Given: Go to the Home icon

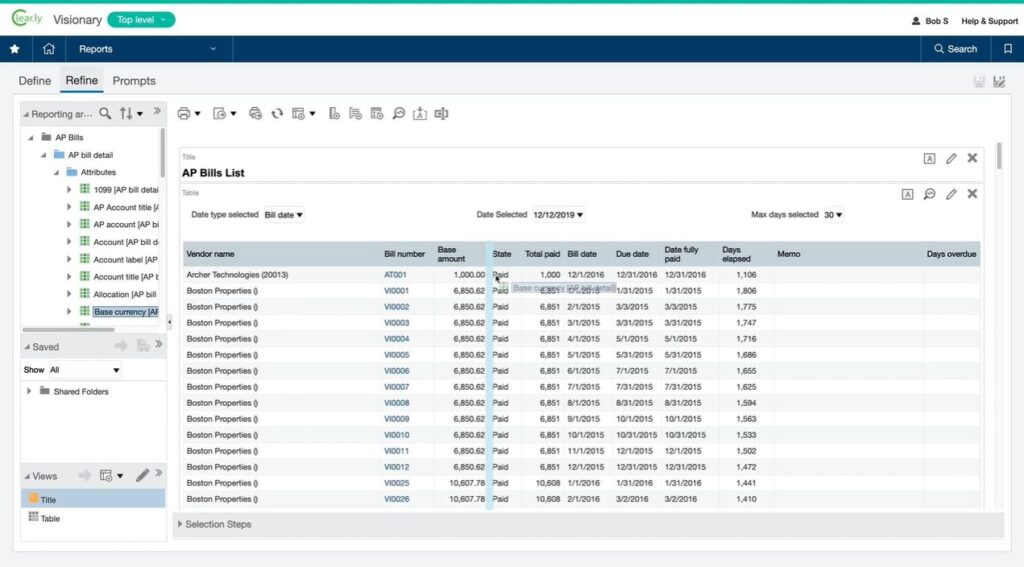Looking at the screenshot, I should click(48, 49).
